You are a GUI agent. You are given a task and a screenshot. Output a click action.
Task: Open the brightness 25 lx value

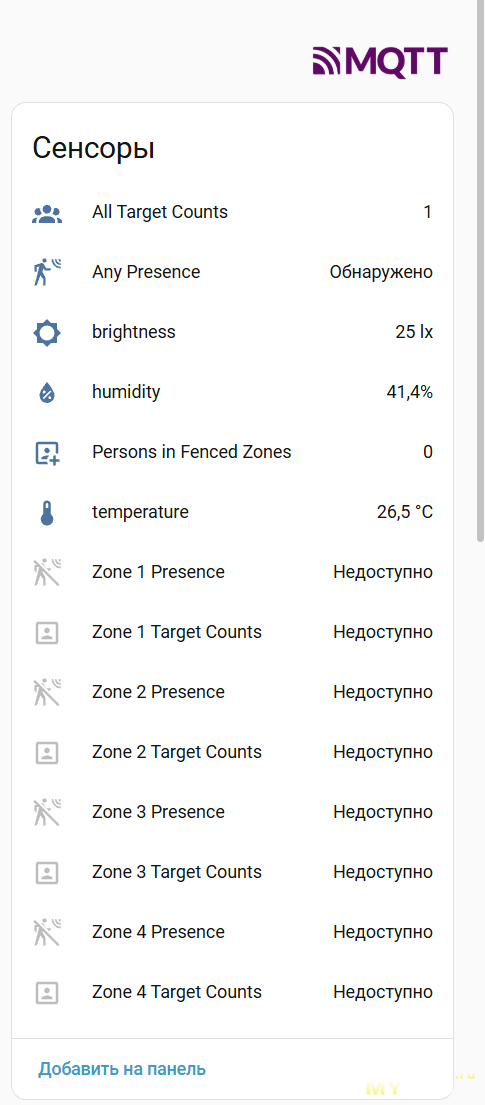coord(414,332)
